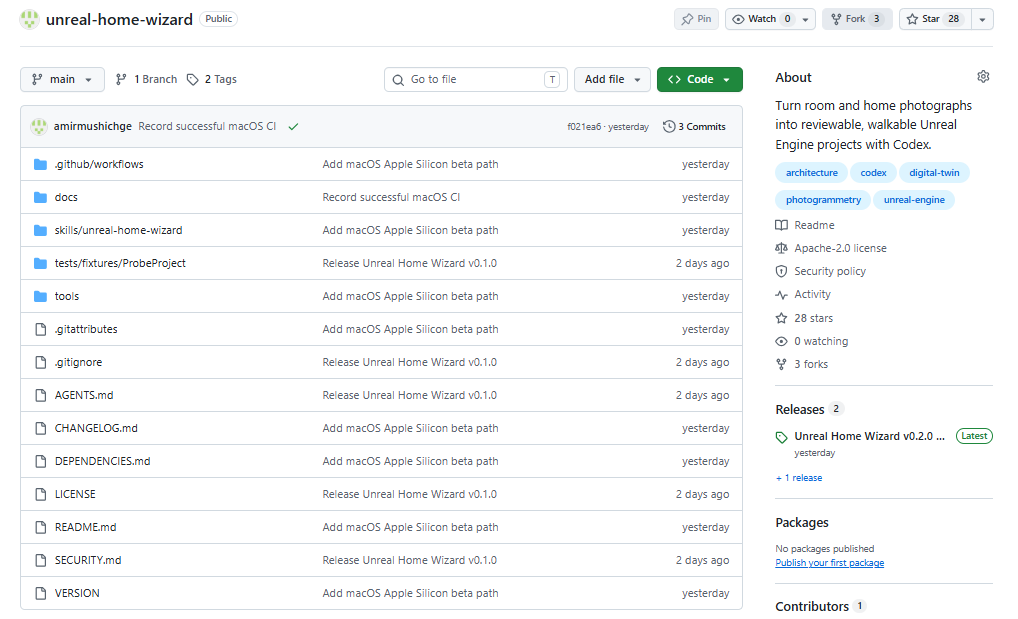The width and height of the screenshot is (1018, 619).
Task: Open the Star lists dropdown arrow
Action: (x=982, y=19)
